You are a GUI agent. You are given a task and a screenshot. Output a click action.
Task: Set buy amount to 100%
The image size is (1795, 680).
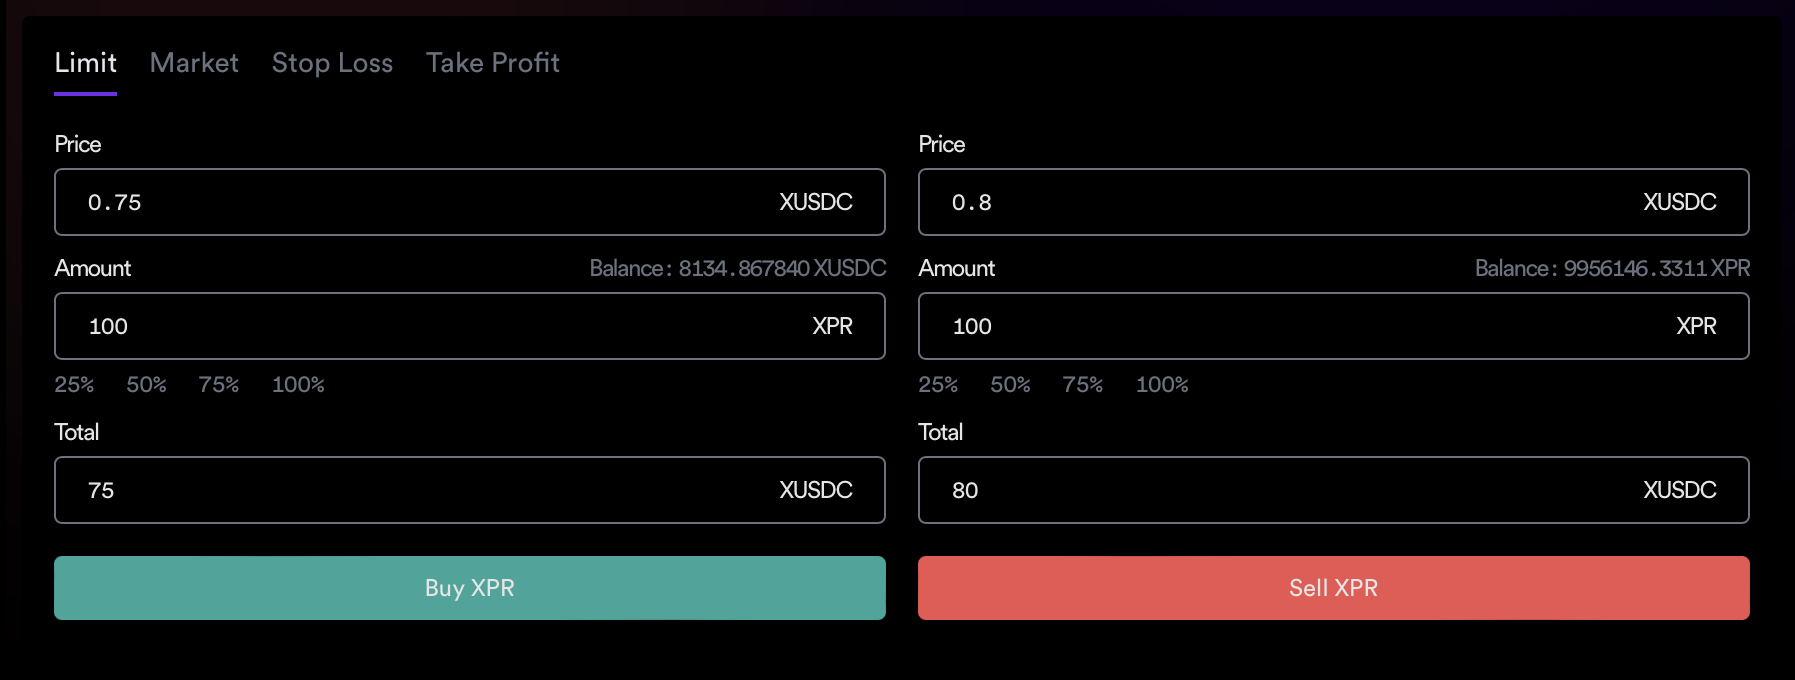[x=298, y=385]
